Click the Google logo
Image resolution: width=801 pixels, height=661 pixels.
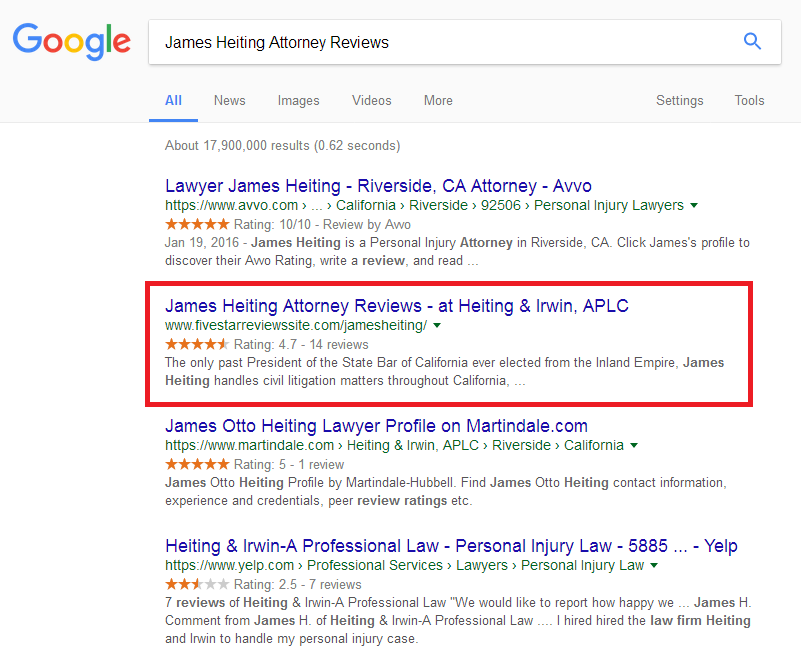click(72, 41)
